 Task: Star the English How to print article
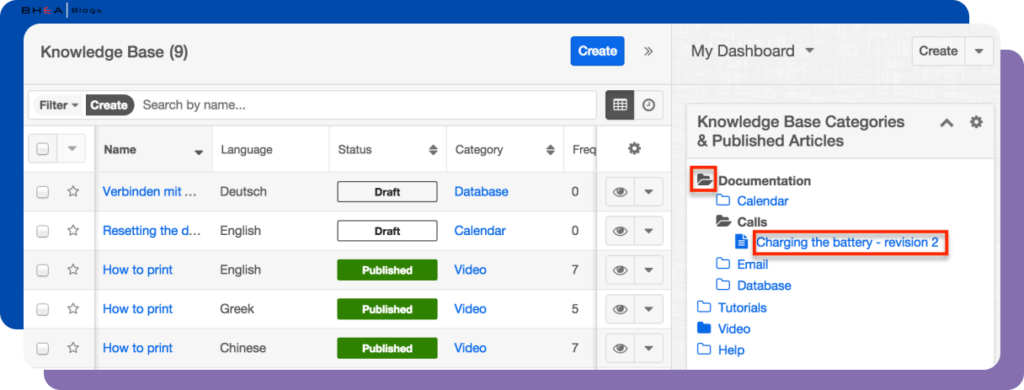(73, 270)
